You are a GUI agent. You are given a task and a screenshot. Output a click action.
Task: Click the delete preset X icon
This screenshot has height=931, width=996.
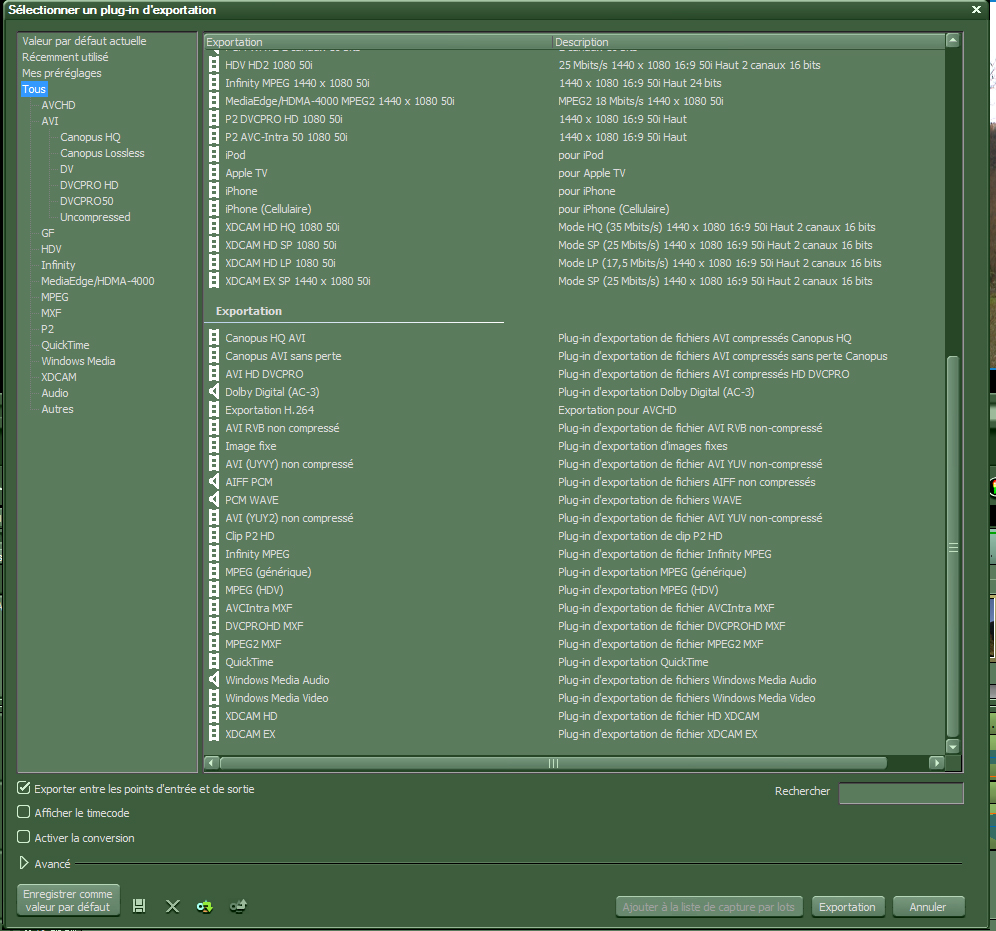click(x=172, y=906)
